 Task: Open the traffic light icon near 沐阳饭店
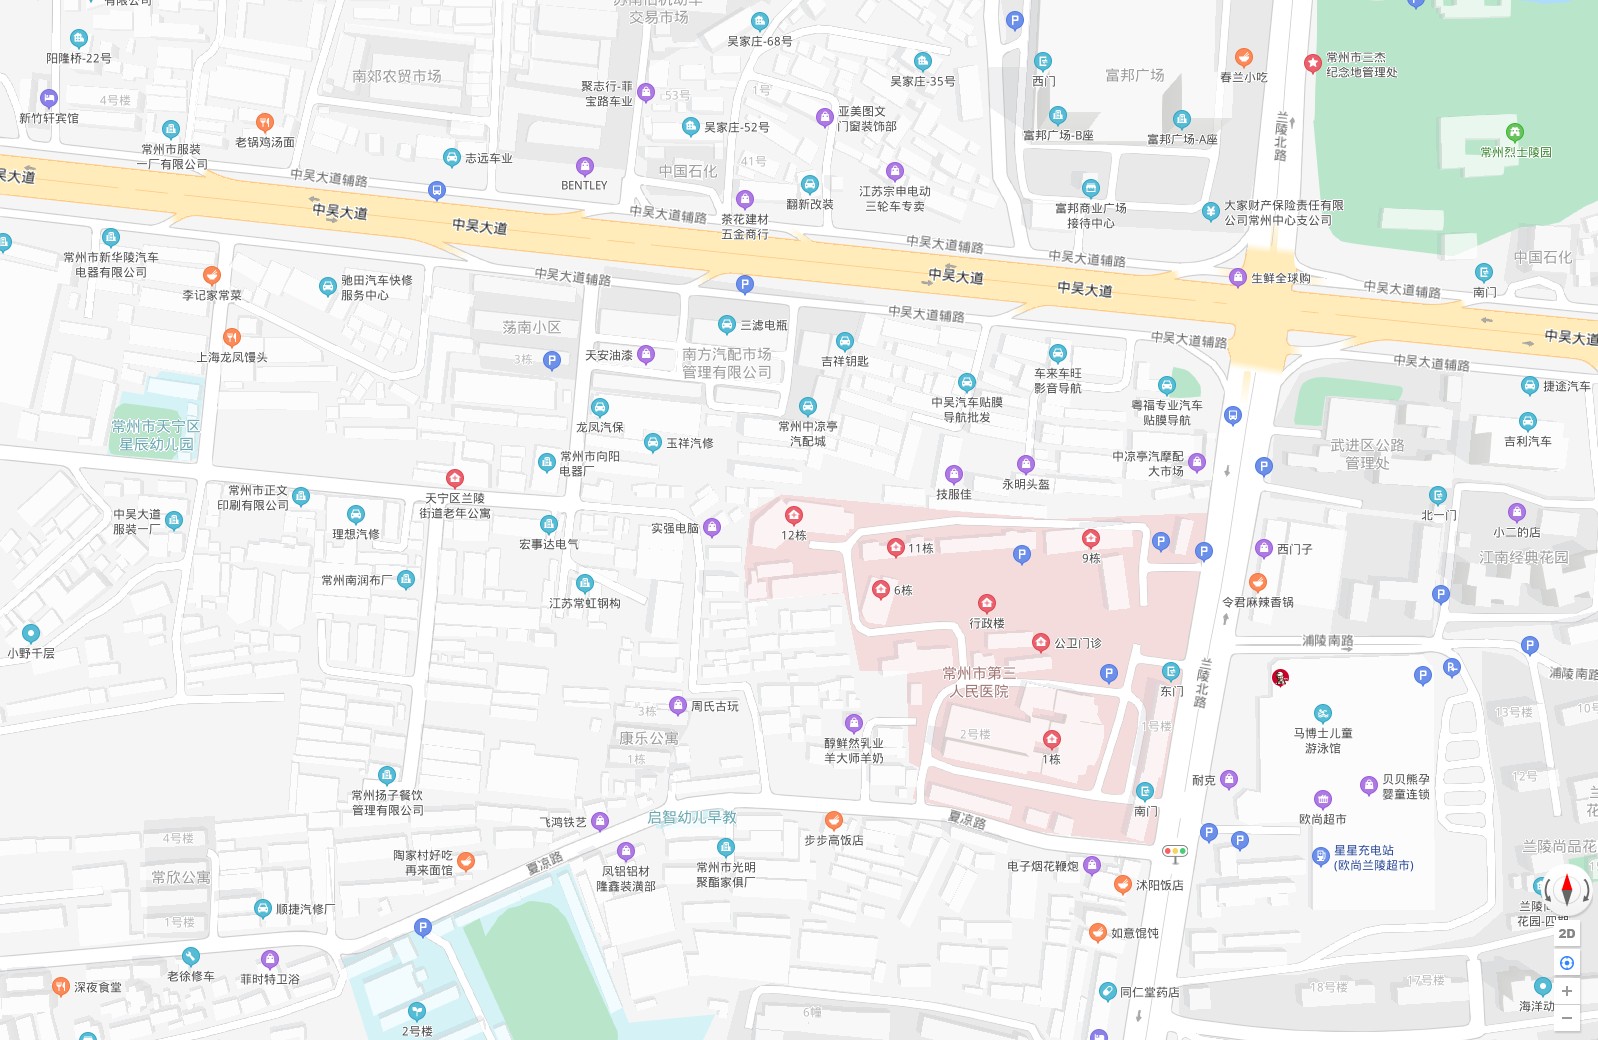coord(1175,853)
